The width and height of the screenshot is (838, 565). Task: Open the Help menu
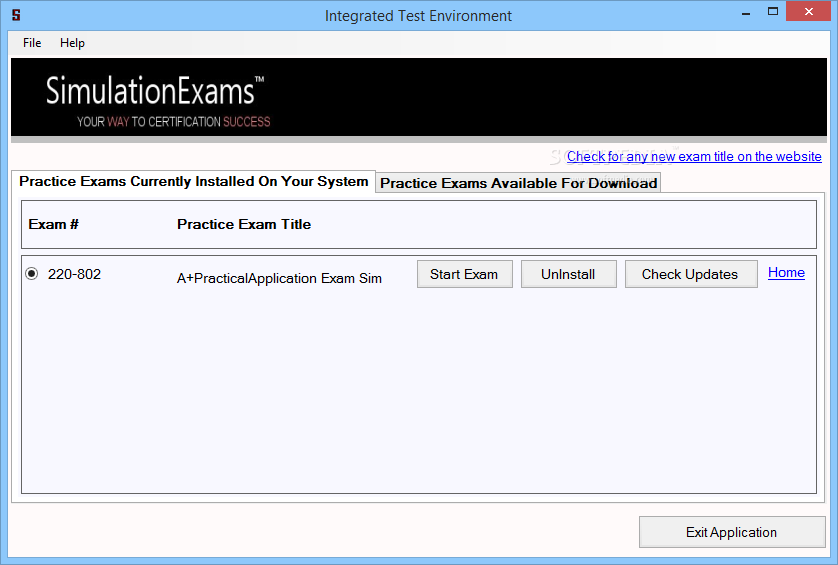tap(72, 43)
